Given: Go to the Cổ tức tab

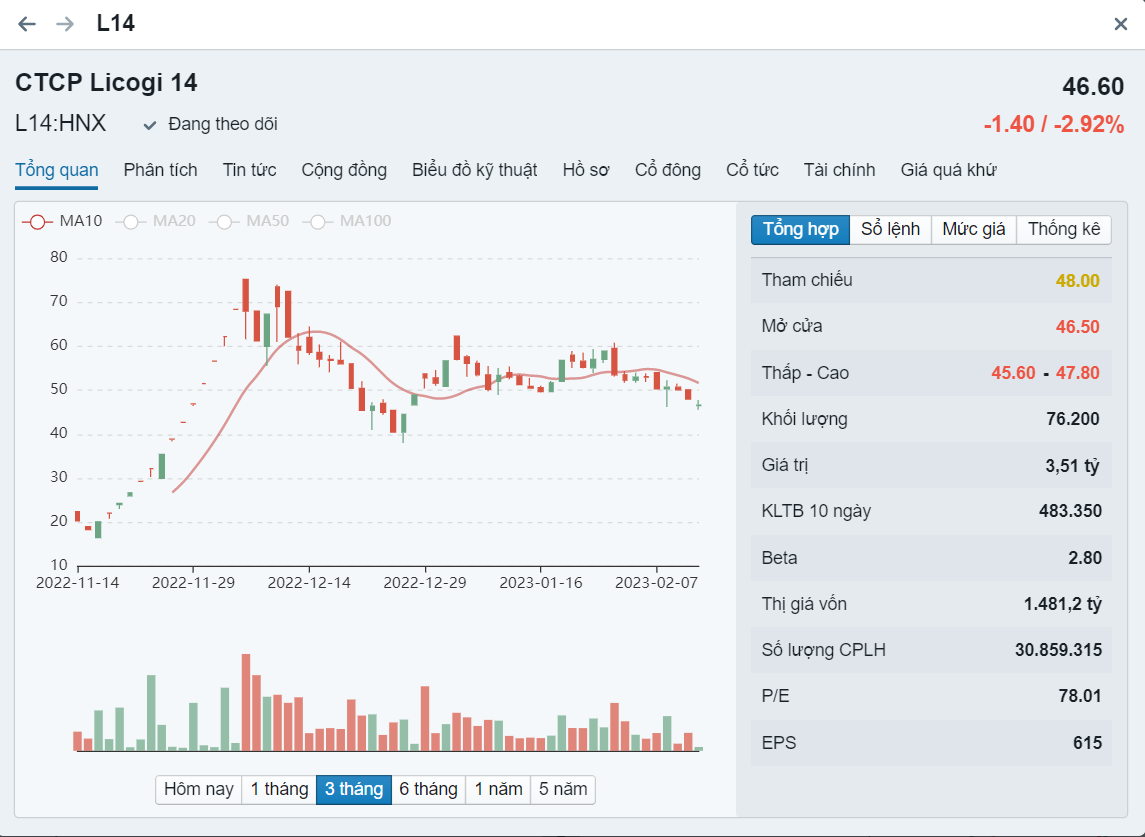Looking at the screenshot, I should (x=752, y=170).
